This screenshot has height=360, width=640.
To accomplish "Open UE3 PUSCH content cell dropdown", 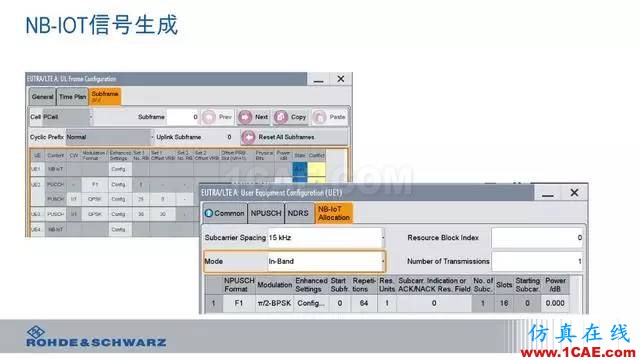I will point(56,214).
